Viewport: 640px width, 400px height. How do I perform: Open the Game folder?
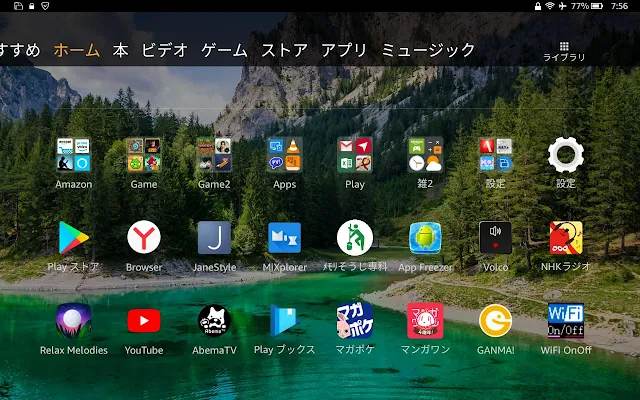(x=144, y=155)
